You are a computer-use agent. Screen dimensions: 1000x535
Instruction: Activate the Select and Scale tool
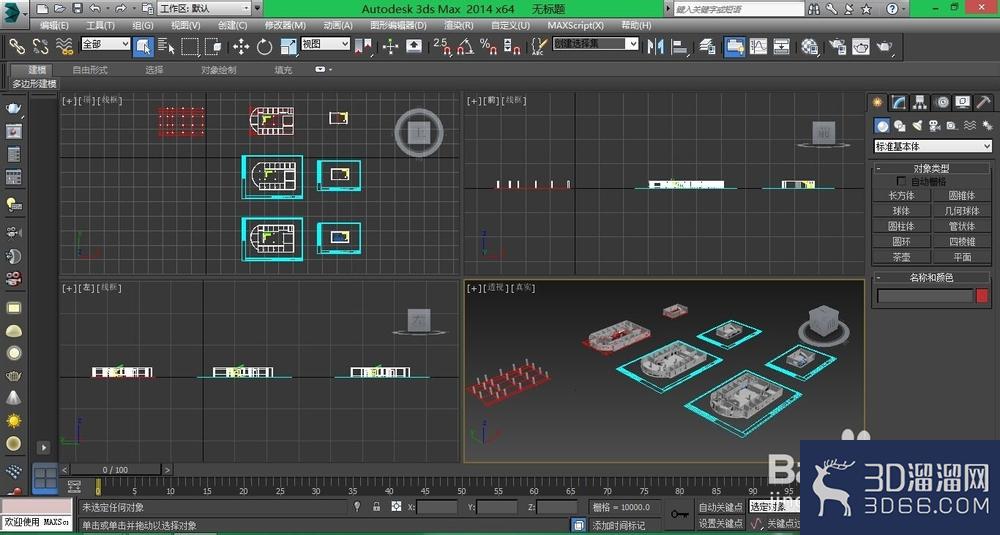pyautogui.click(x=288, y=46)
